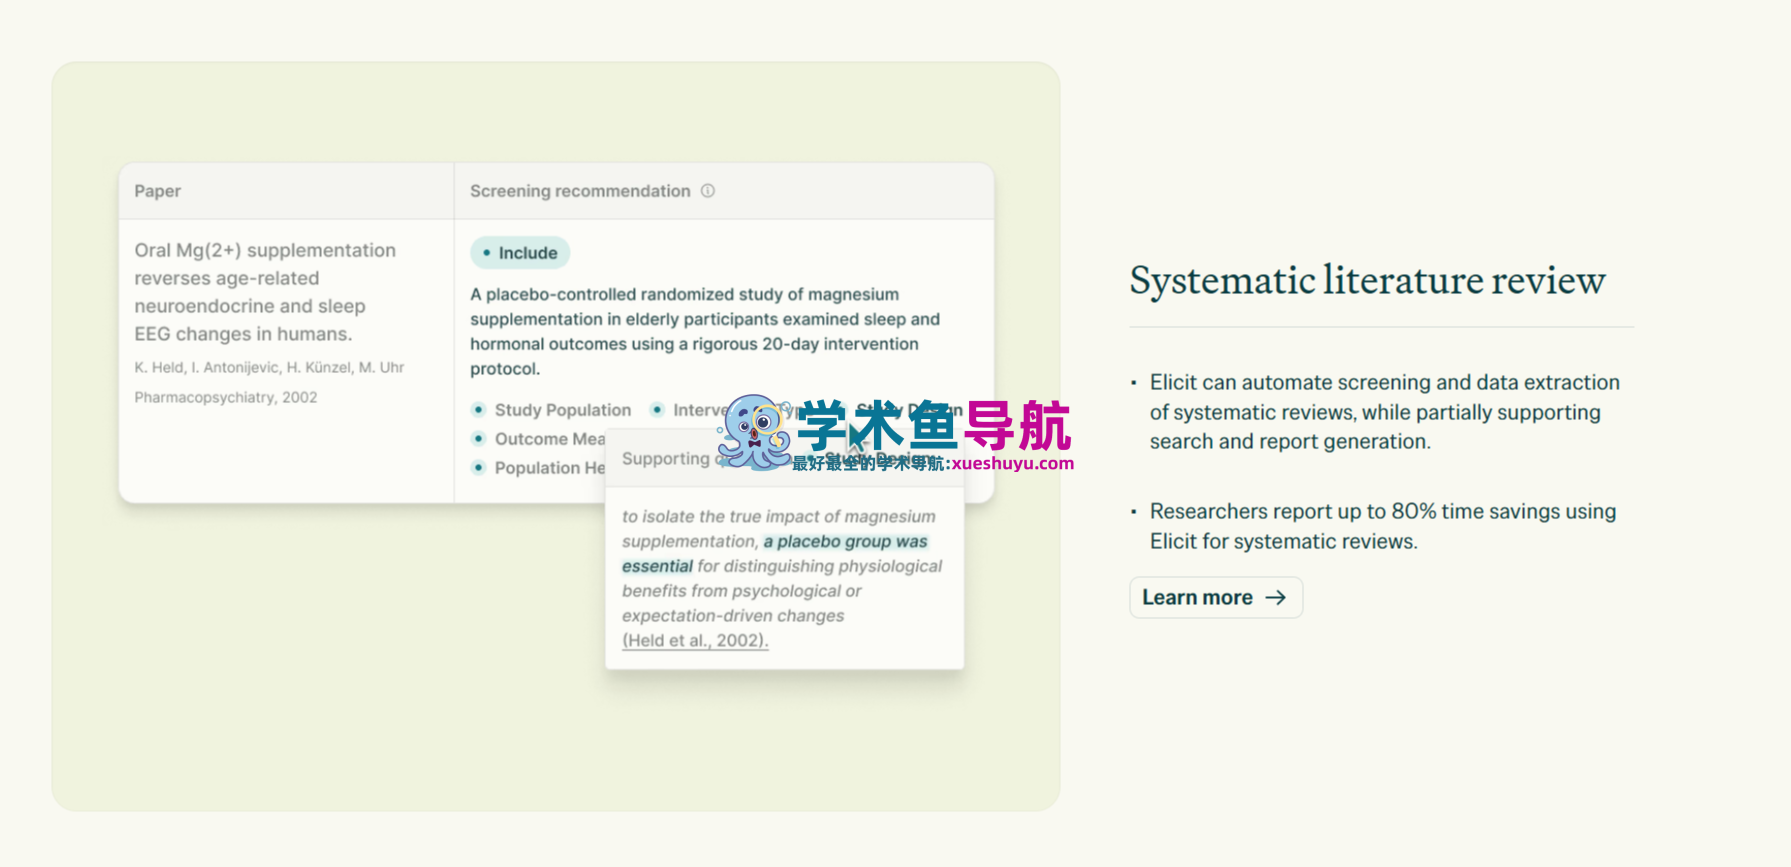Screen dimensions: 1791x867
Task: Select the Outcome Measure criterion bullet
Action: pyautogui.click(x=479, y=439)
